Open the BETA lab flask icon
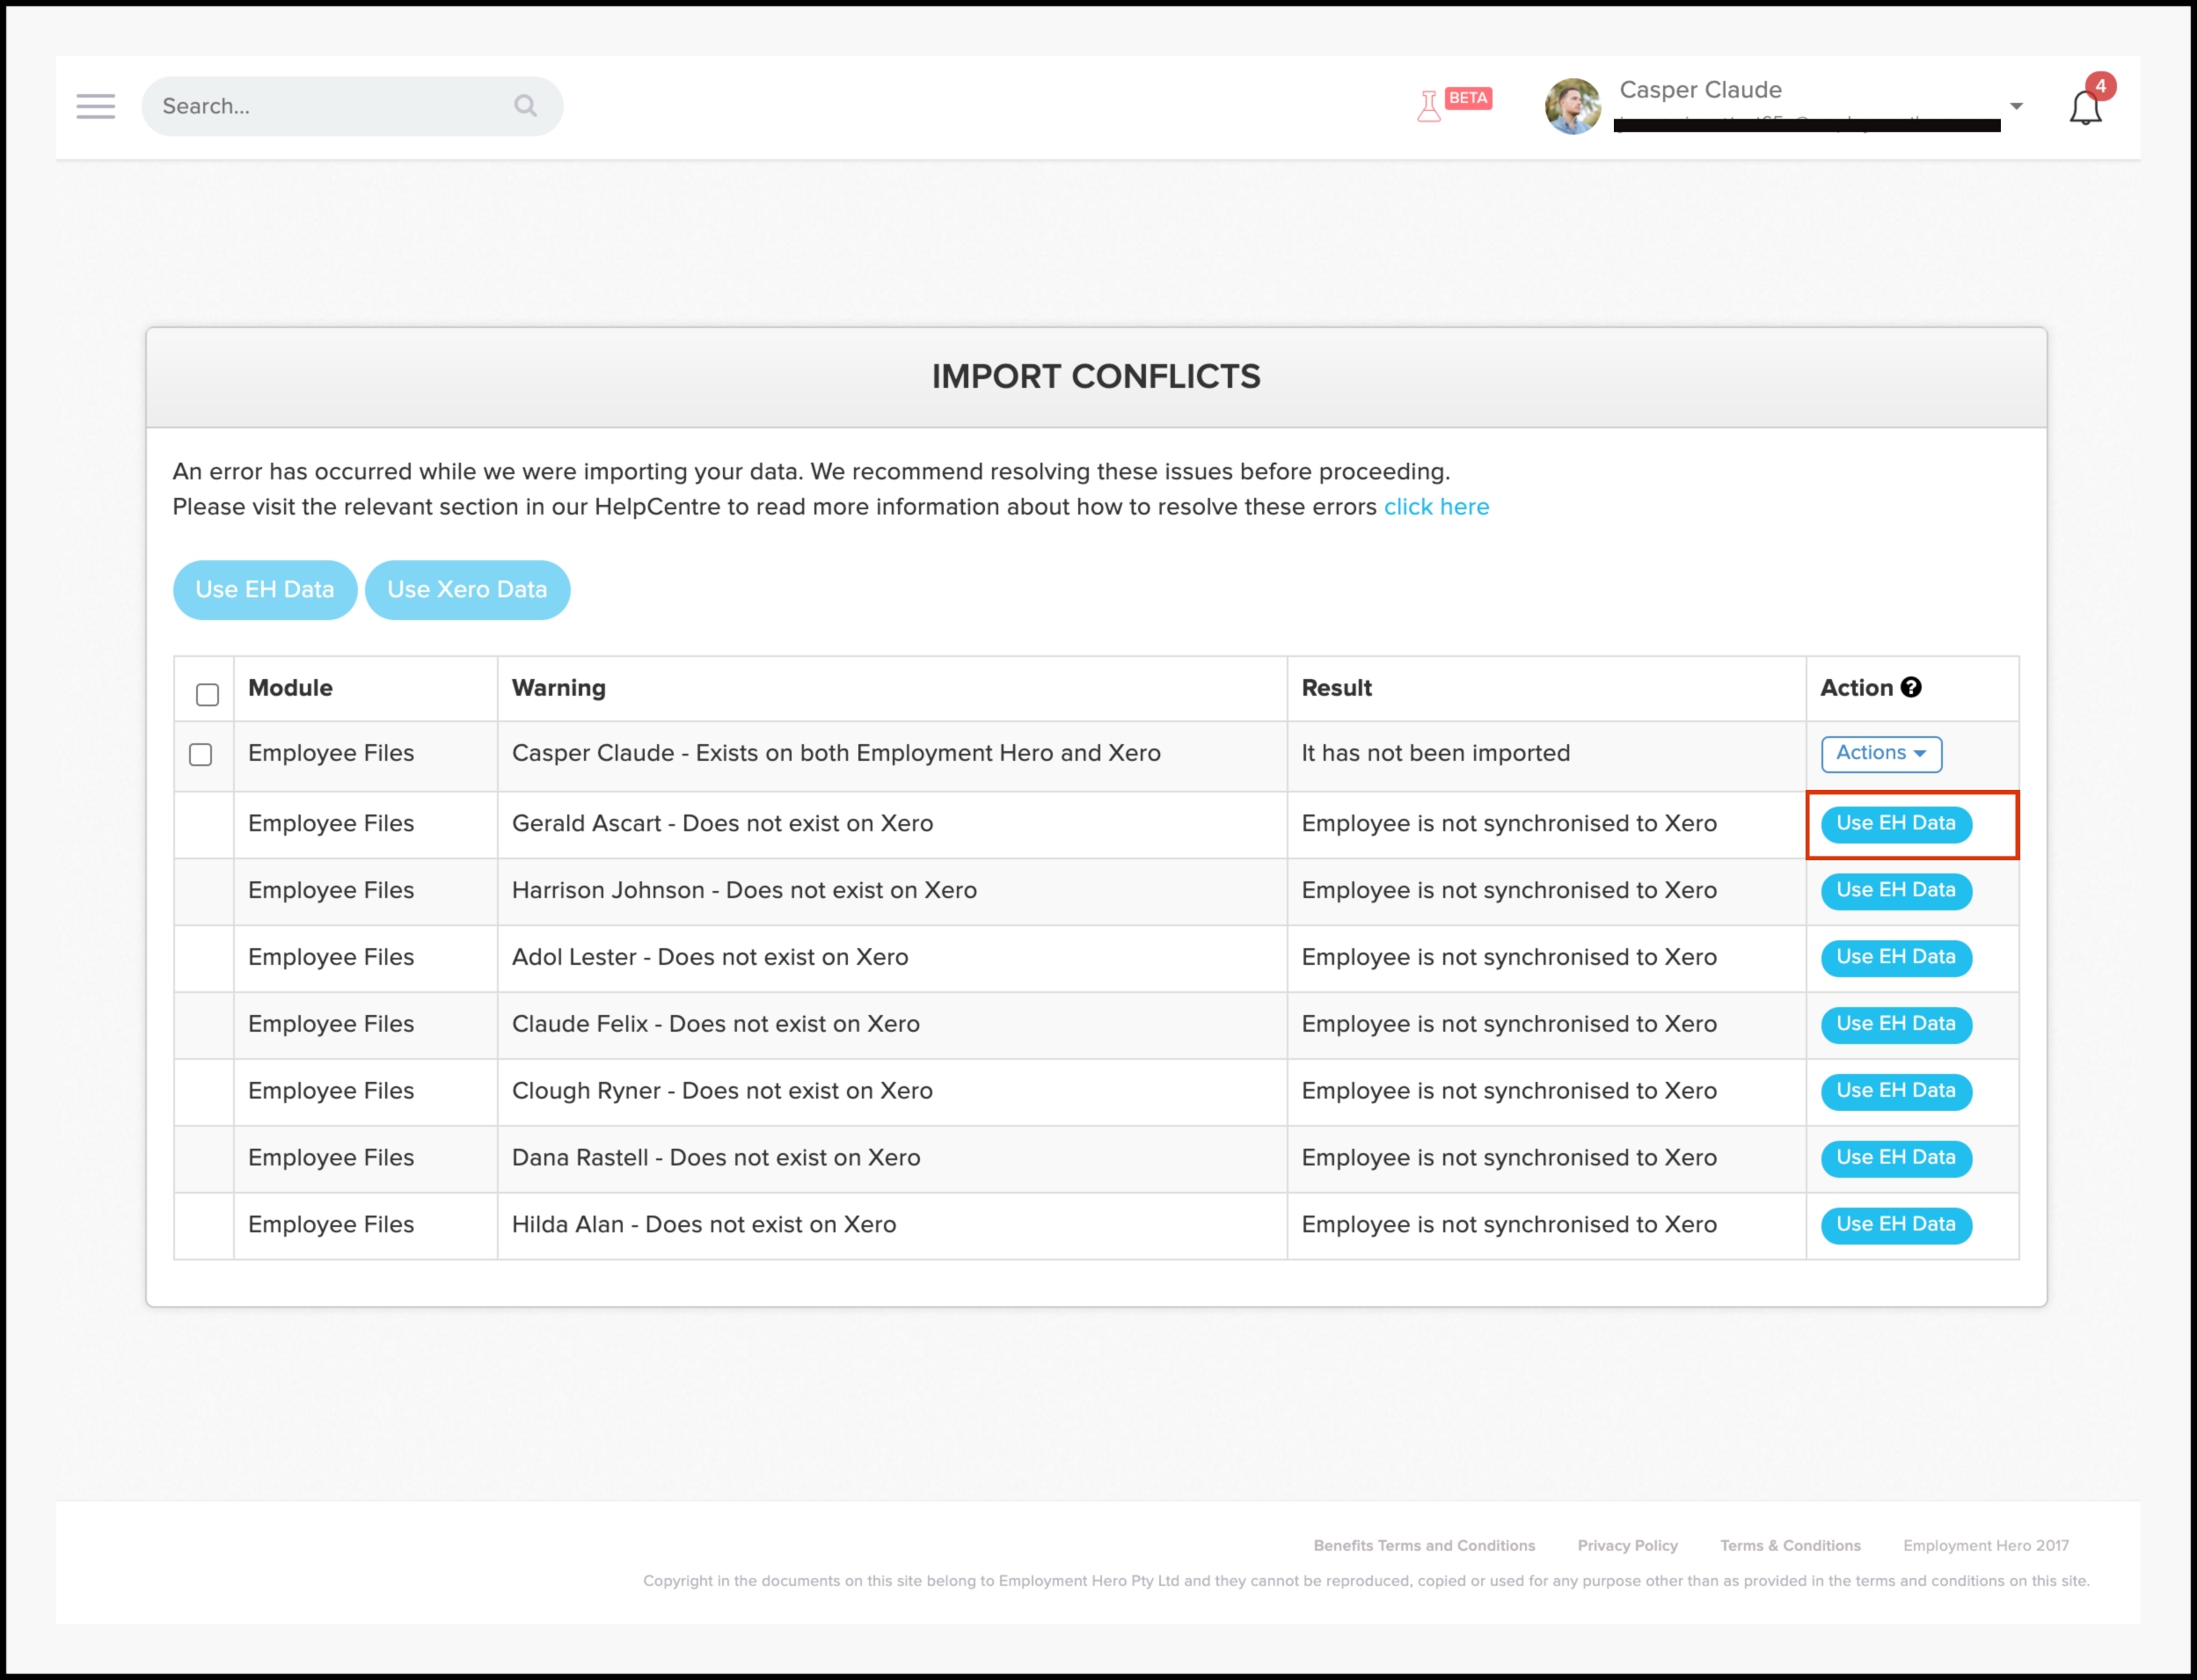The image size is (2197, 1680). pos(1429,105)
